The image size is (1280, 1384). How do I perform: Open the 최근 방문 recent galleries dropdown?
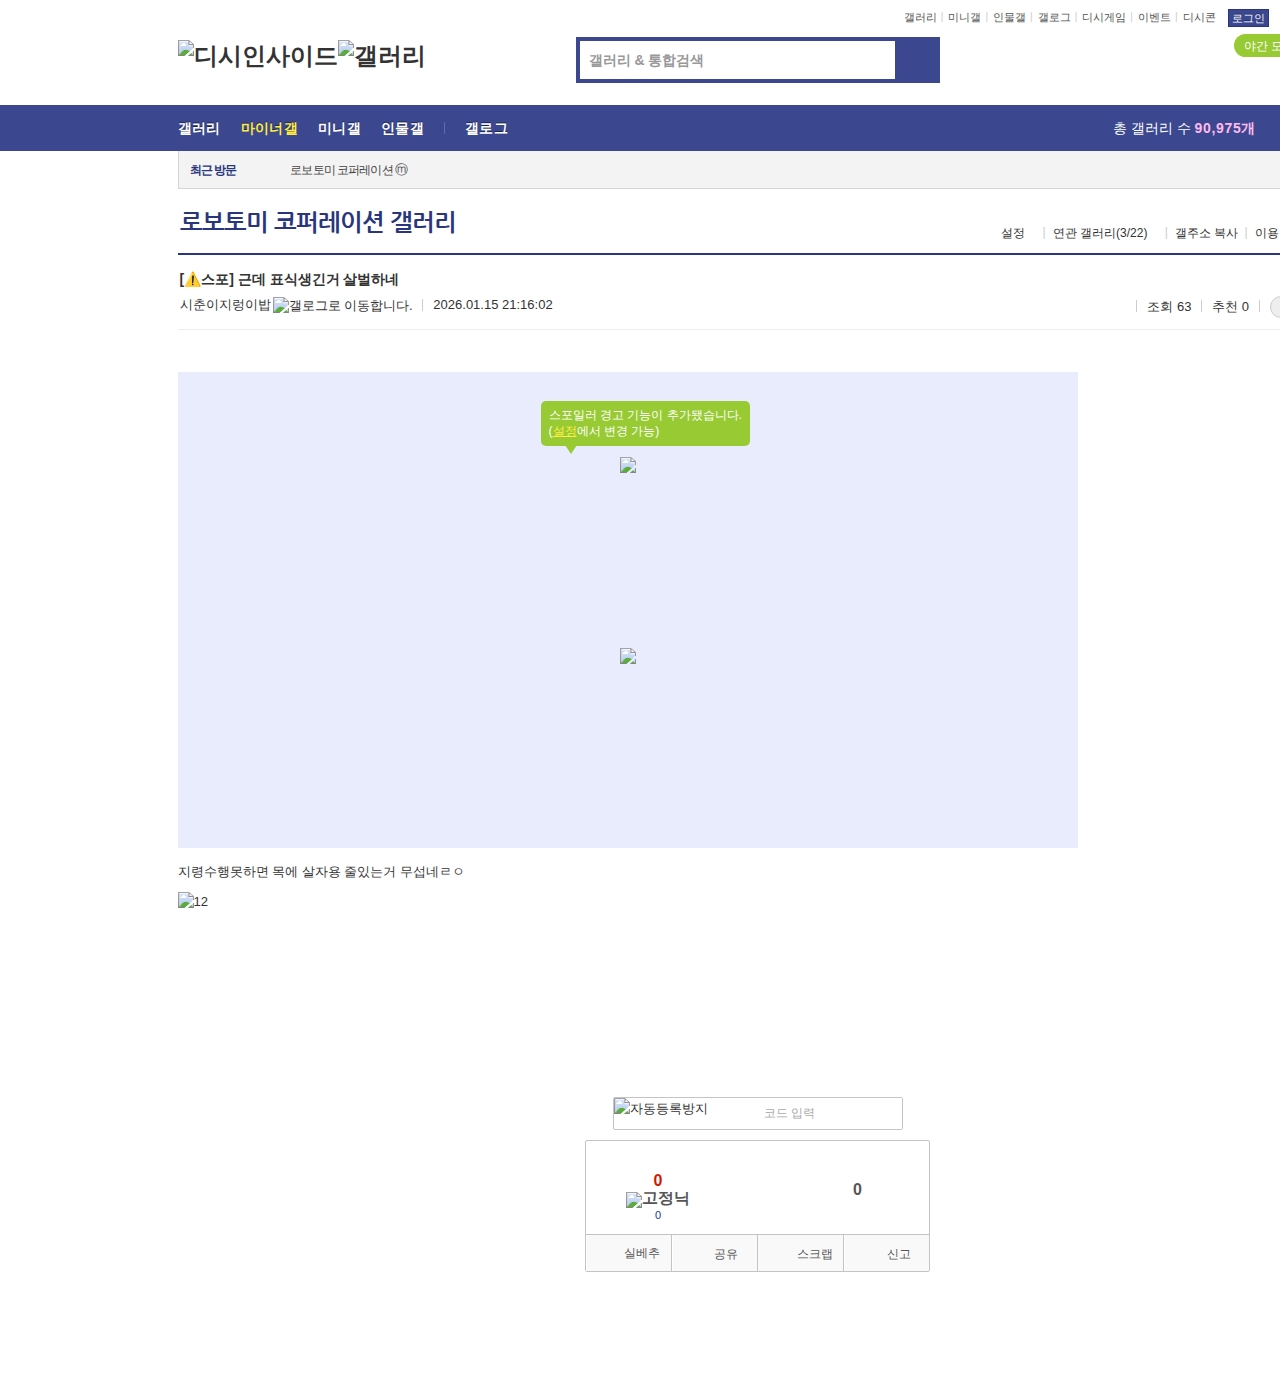[x=212, y=170]
